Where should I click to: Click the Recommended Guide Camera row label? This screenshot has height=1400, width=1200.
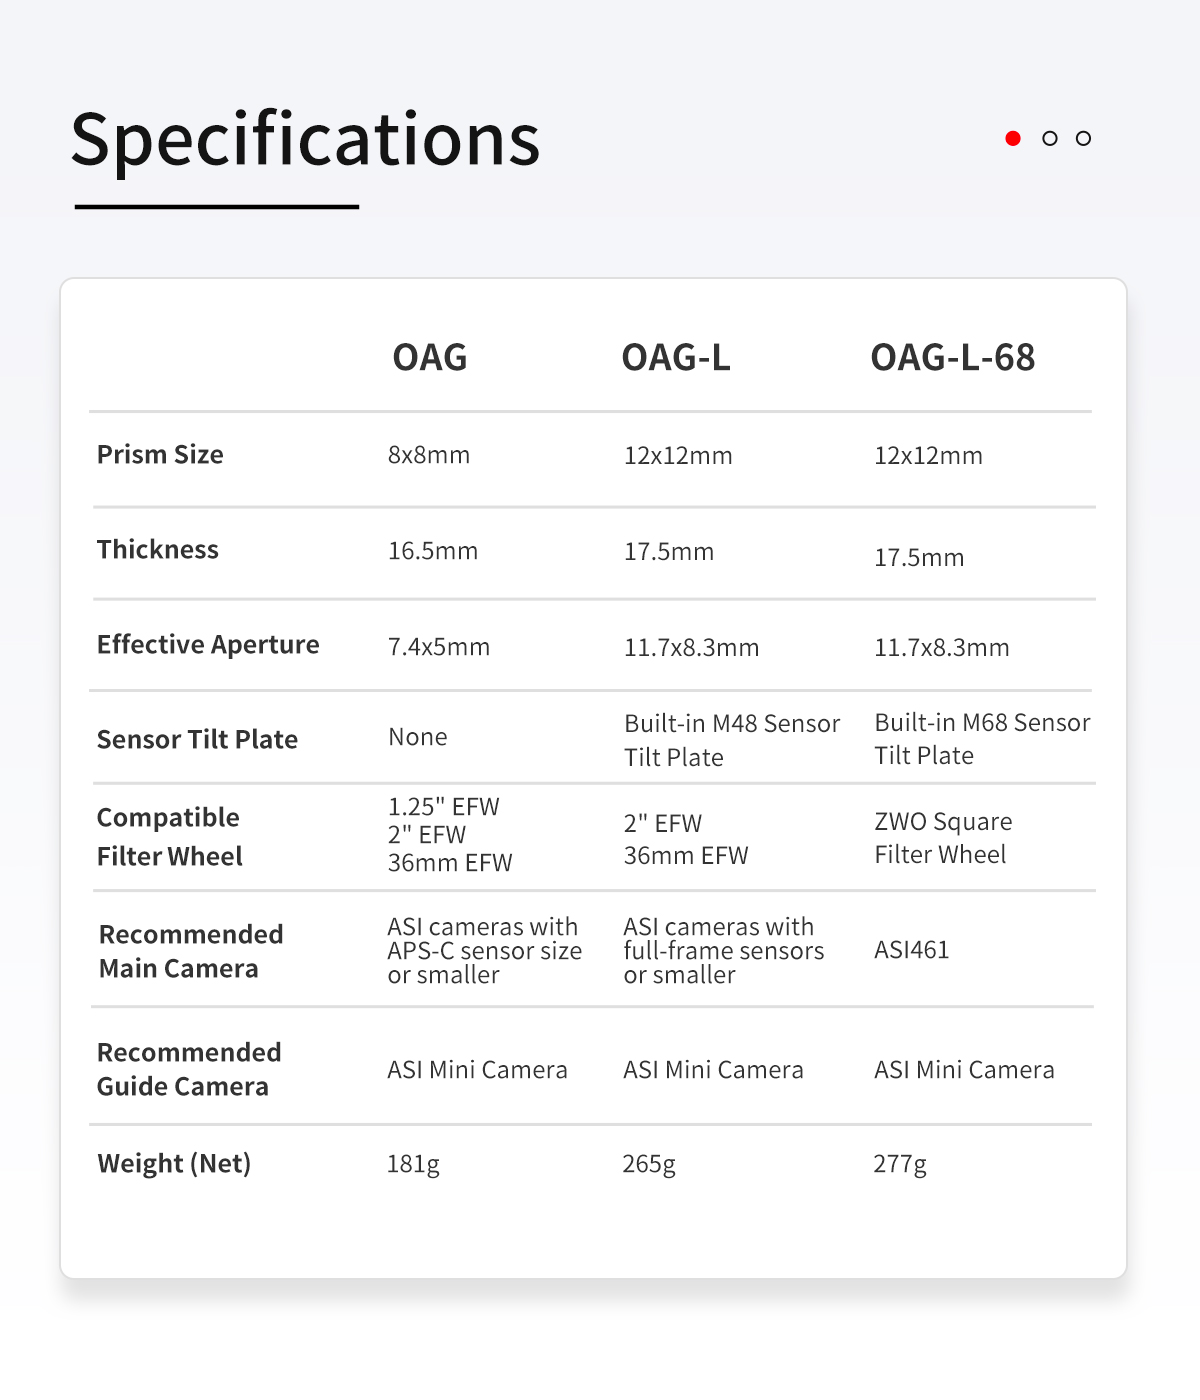point(189,1069)
